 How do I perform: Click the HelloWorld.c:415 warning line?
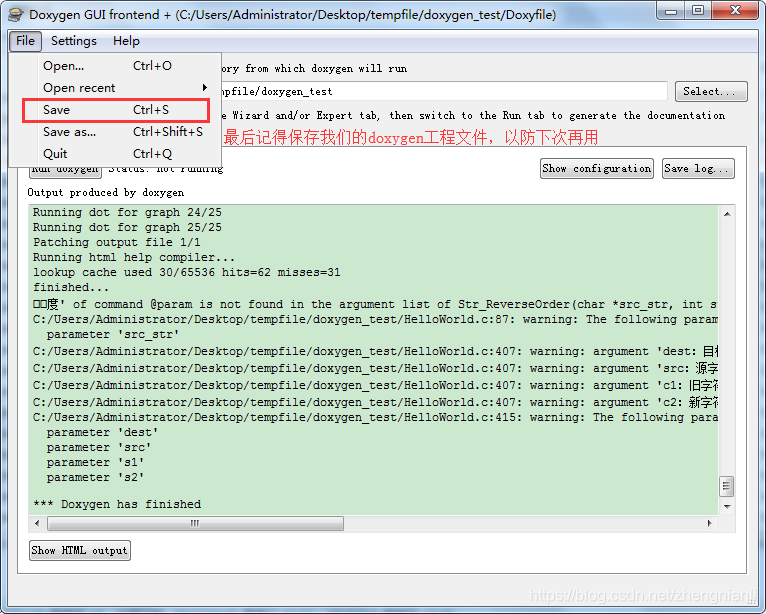click(x=375, y=418)
